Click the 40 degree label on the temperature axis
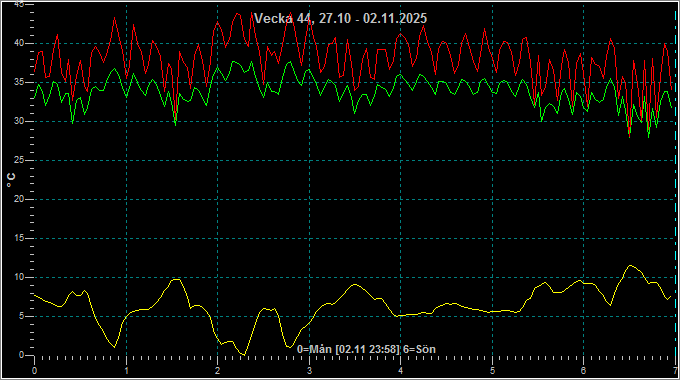Viewport: 680px width, 380px height. [x=19, y=43]
